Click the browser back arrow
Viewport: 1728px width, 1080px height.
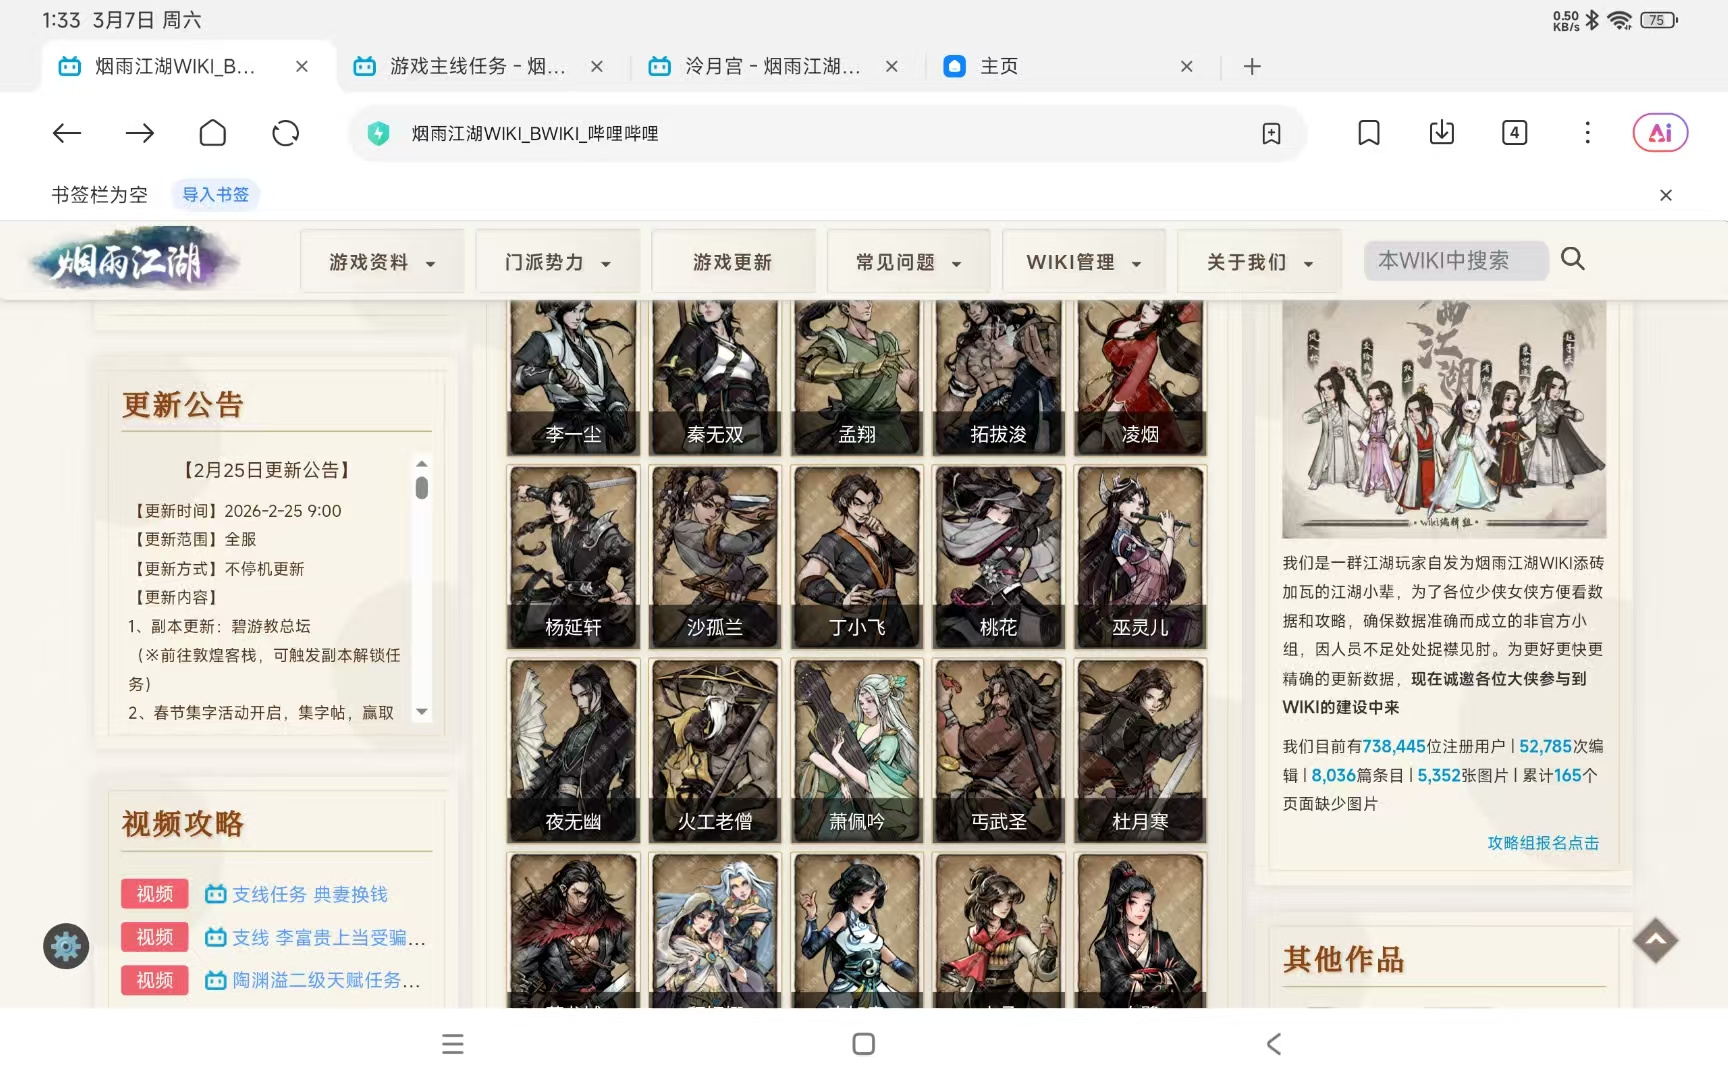point(67,133)
